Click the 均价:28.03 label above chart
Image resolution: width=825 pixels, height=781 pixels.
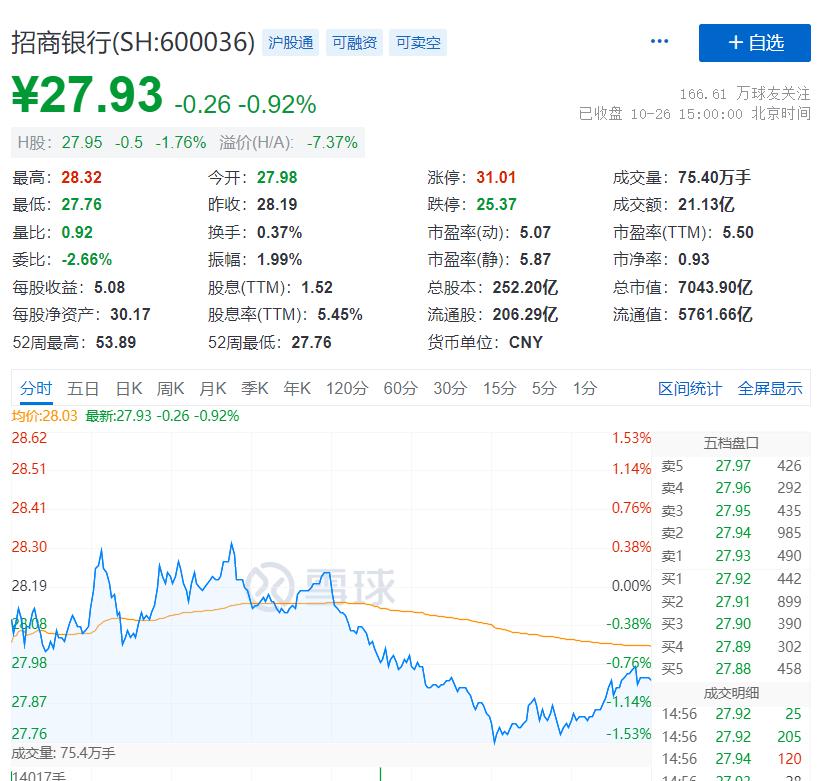[44, 416]
